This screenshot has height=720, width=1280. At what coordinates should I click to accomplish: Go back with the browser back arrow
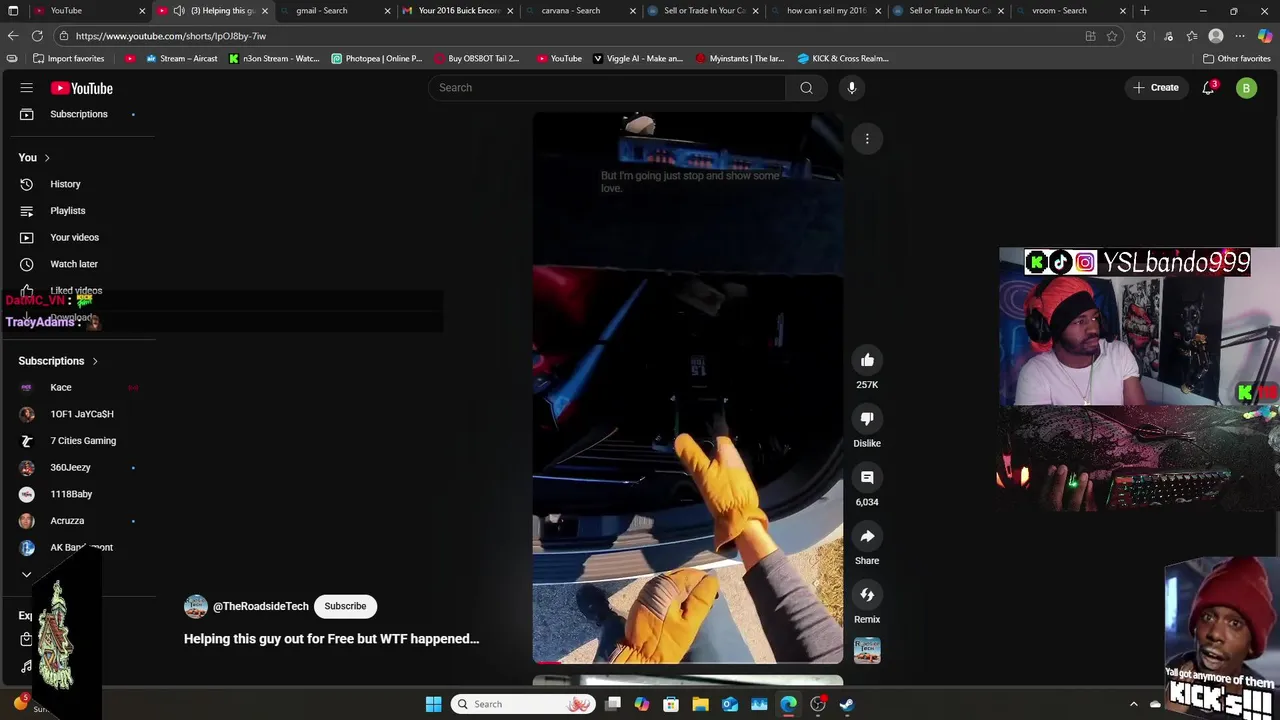(13, 36)
